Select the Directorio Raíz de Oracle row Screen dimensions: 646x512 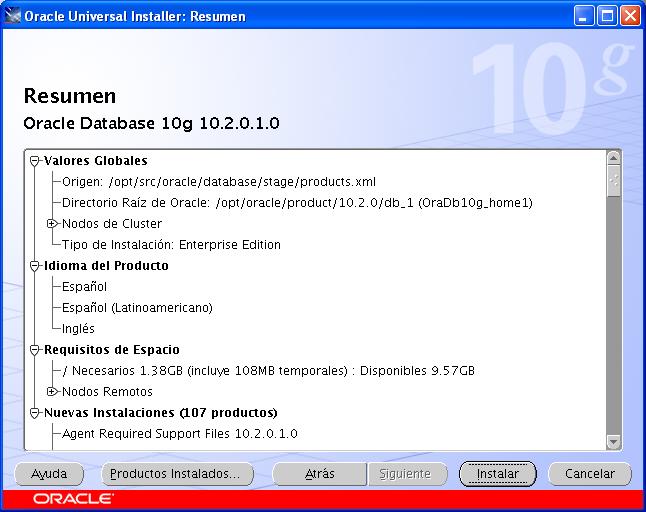(x=297, y=203)
